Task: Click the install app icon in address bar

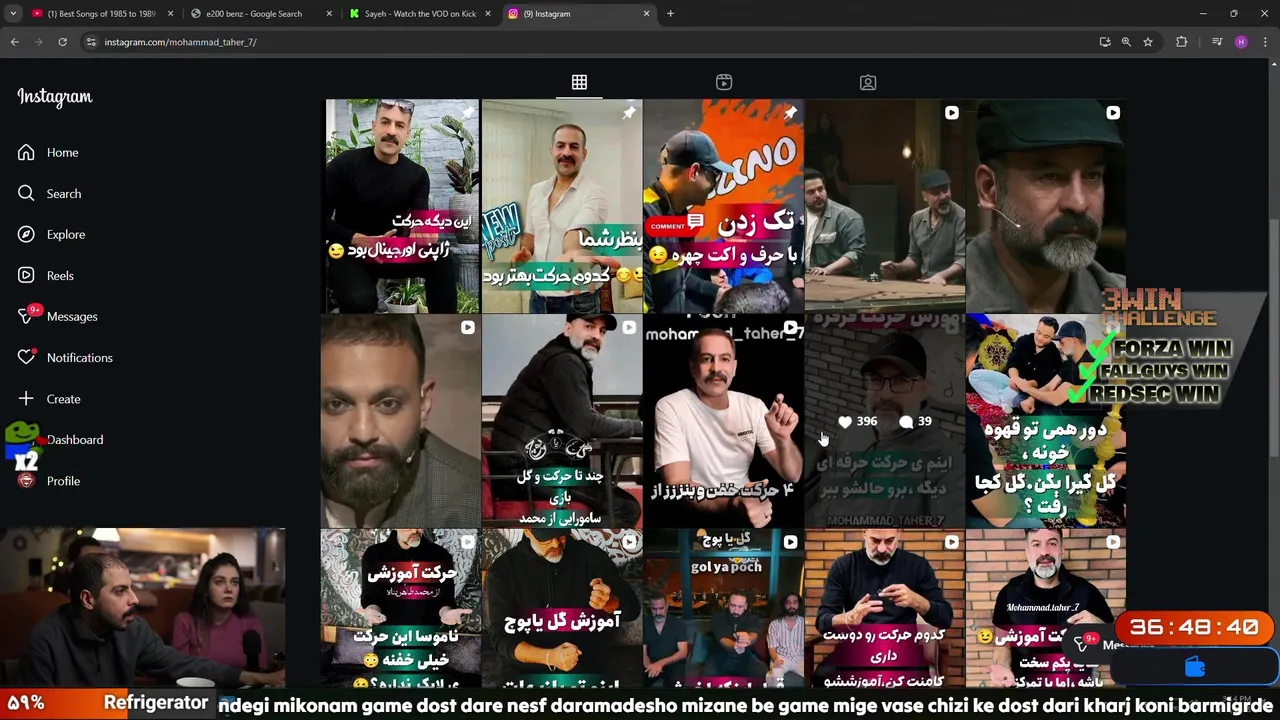Action: pos(1104,42)
